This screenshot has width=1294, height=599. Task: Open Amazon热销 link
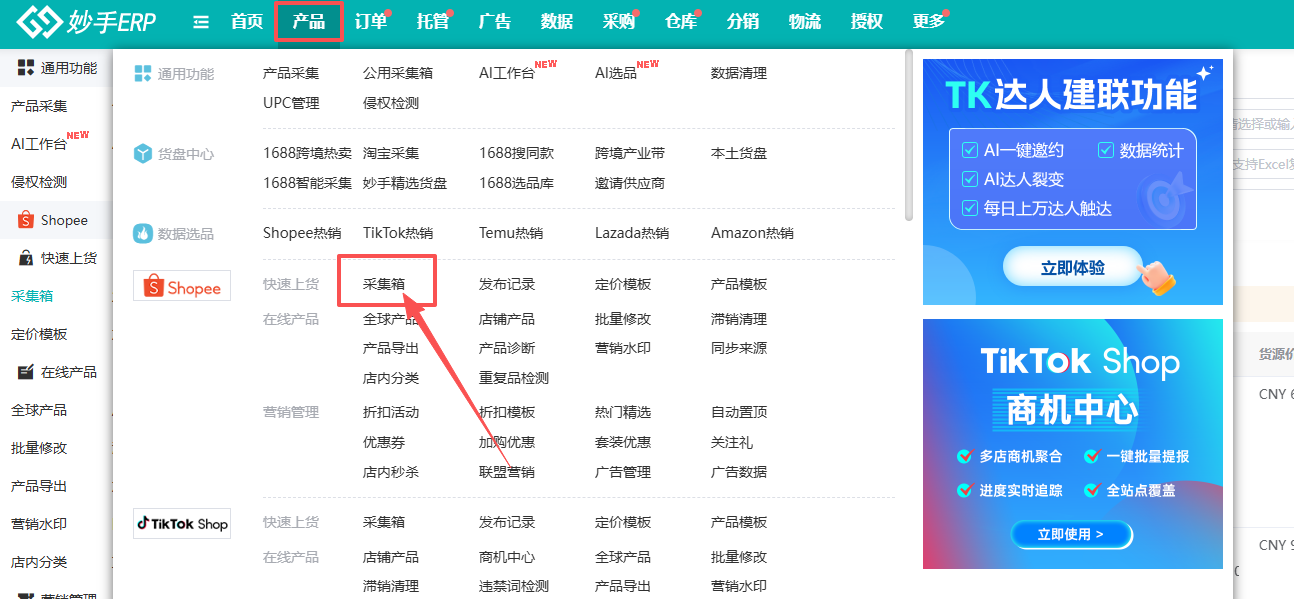752,233
